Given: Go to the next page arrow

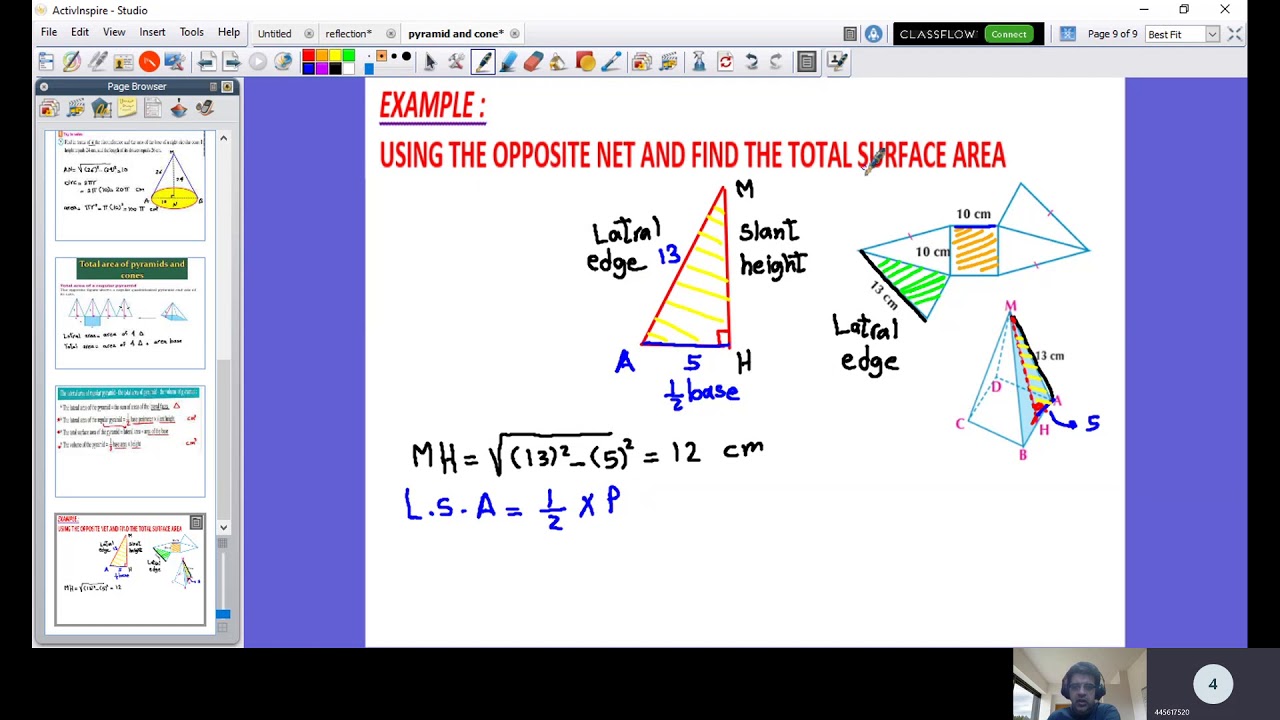Looking at the screenshot, I should coord(232,62).
